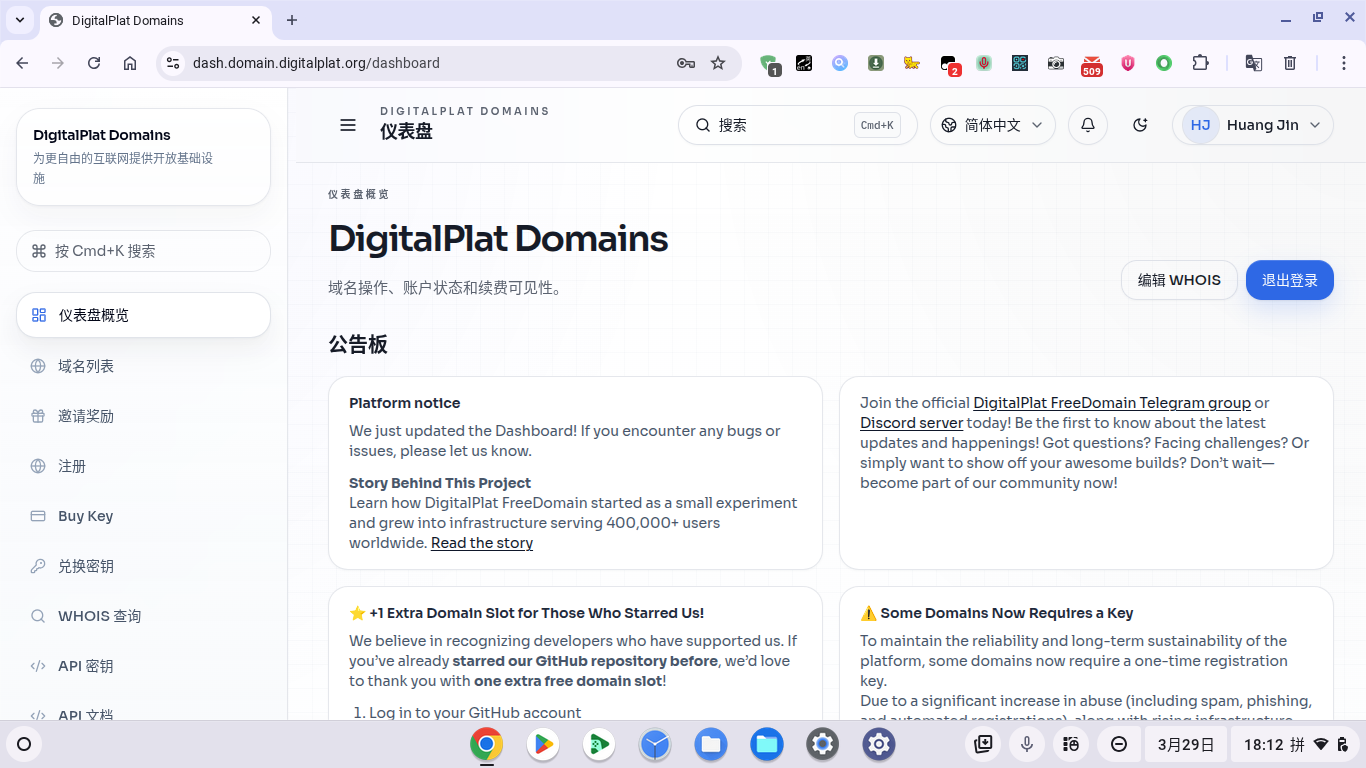Open the Chrome extensions puzzle icon
The image size is (1366, 768).
coord(1200,63)
